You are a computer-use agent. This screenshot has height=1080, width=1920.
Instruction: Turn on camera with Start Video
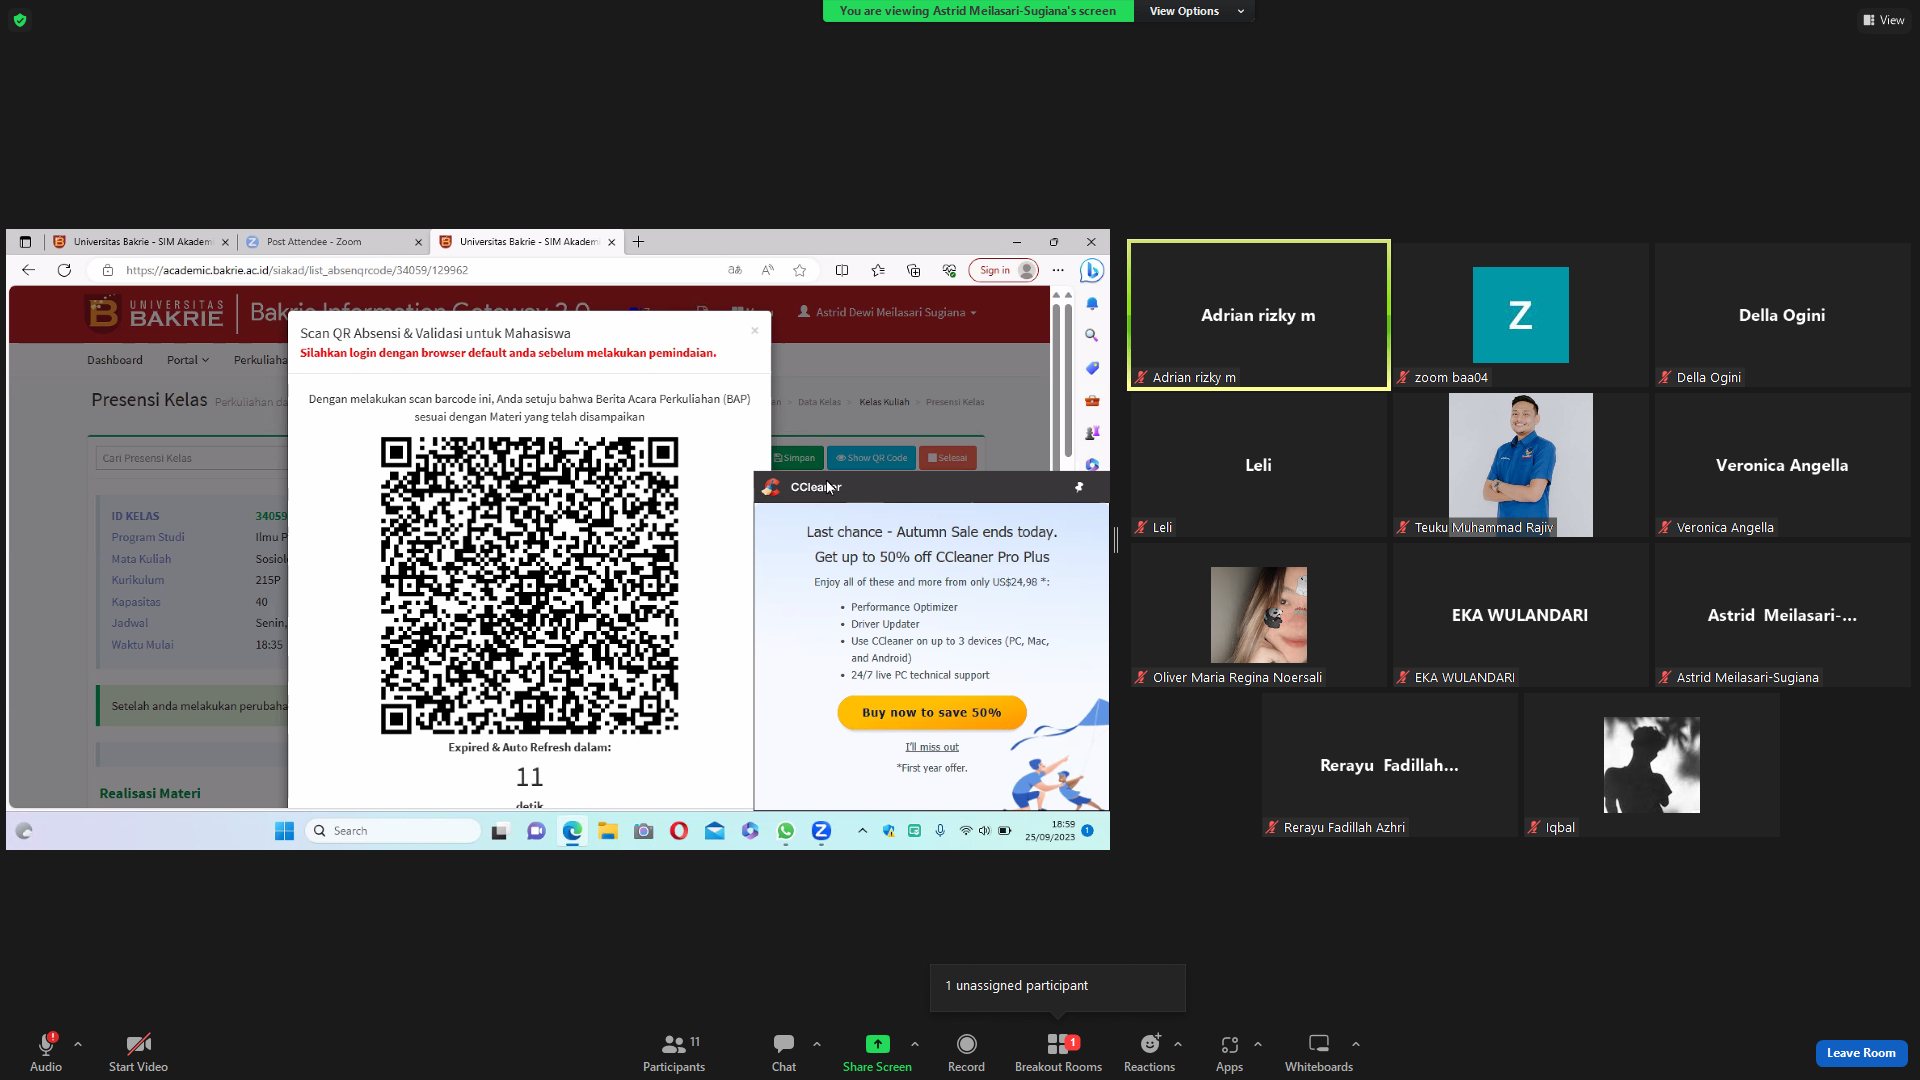click(138, 1052)
